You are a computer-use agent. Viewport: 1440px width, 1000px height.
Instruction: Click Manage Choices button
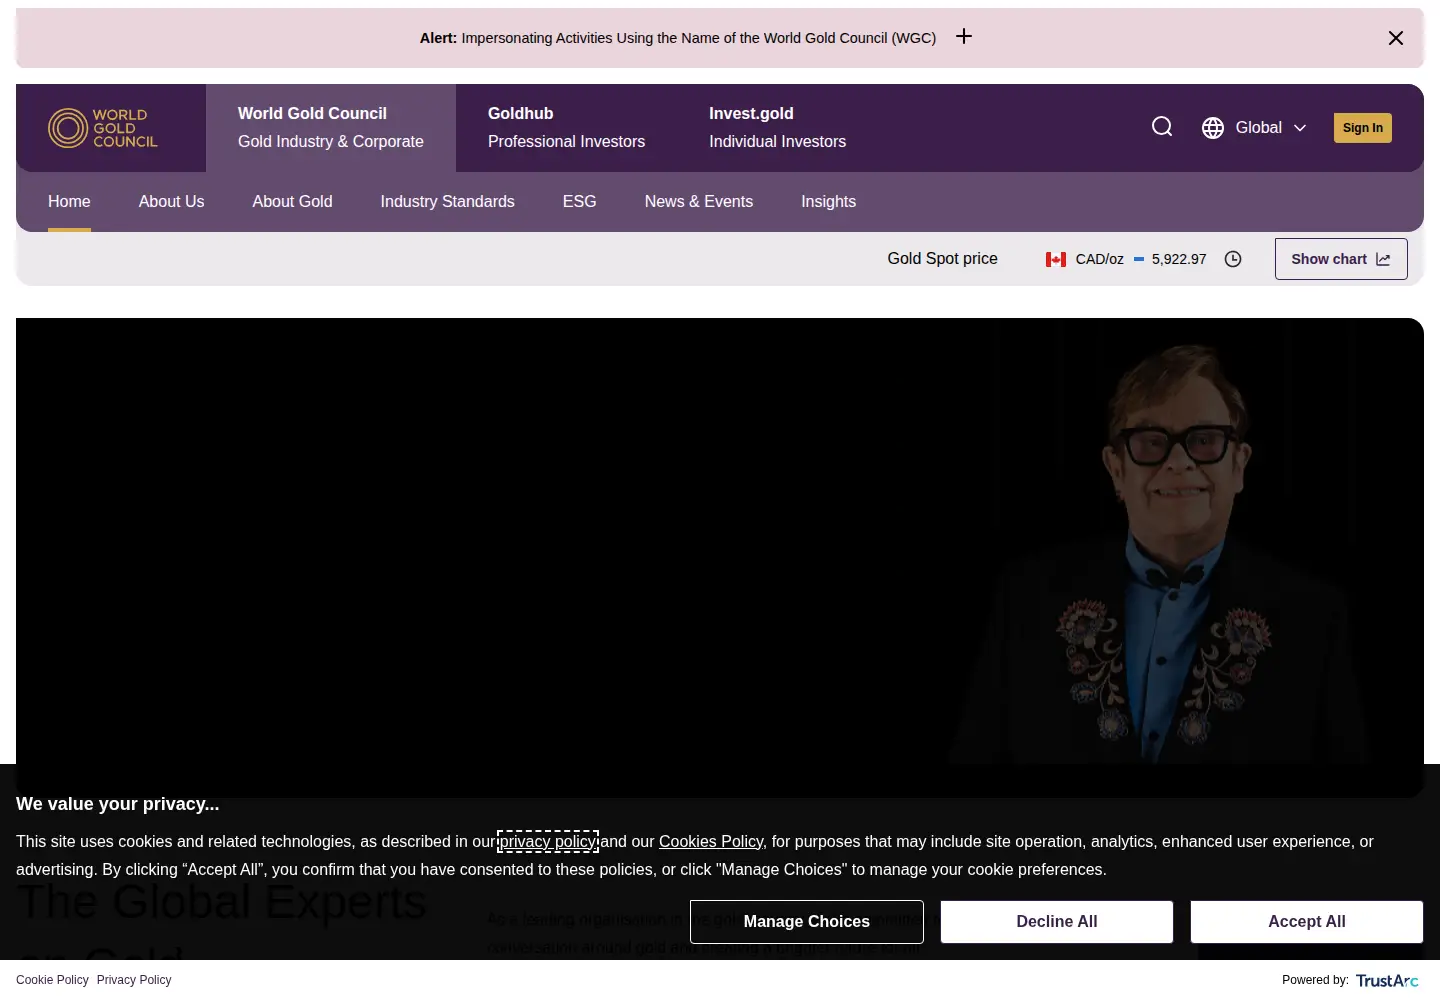tap(807, 922)
